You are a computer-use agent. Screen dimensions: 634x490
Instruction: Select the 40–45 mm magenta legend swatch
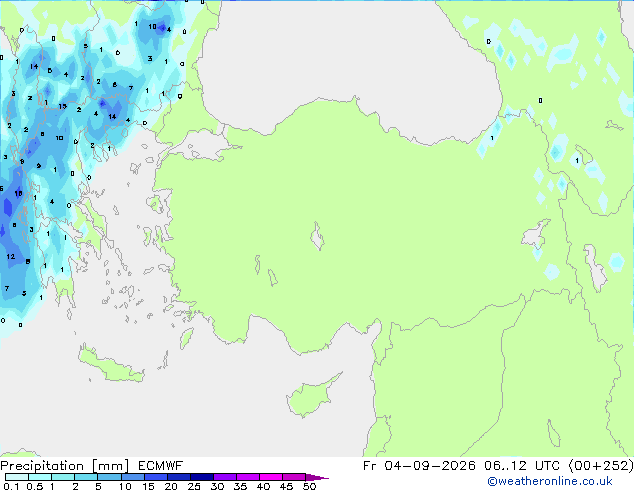pyautogui.click(x=271, y=477)
